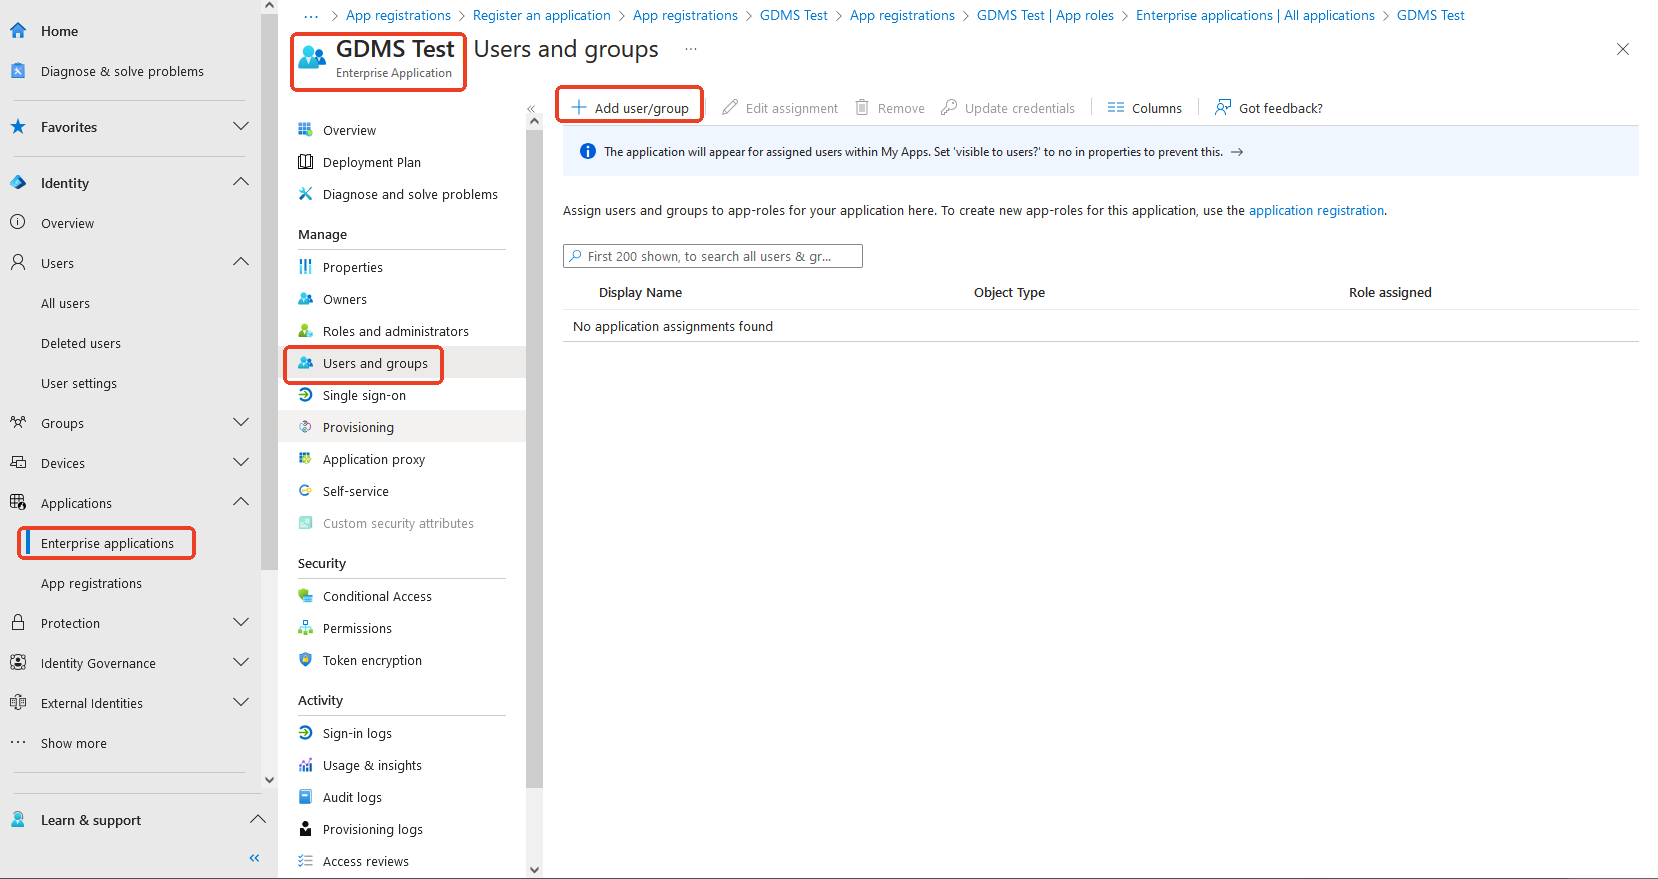This screenshot has height=879, width=1658.
Task: Click the Groups icon in sidebar
Action: (x=18, y=423)
